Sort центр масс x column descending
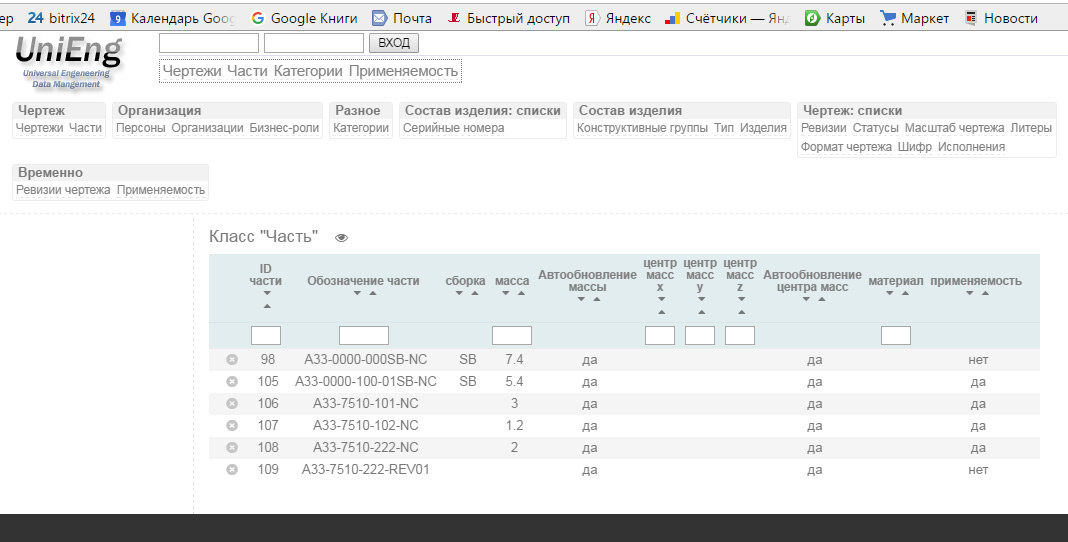 (x=661, y=300)
